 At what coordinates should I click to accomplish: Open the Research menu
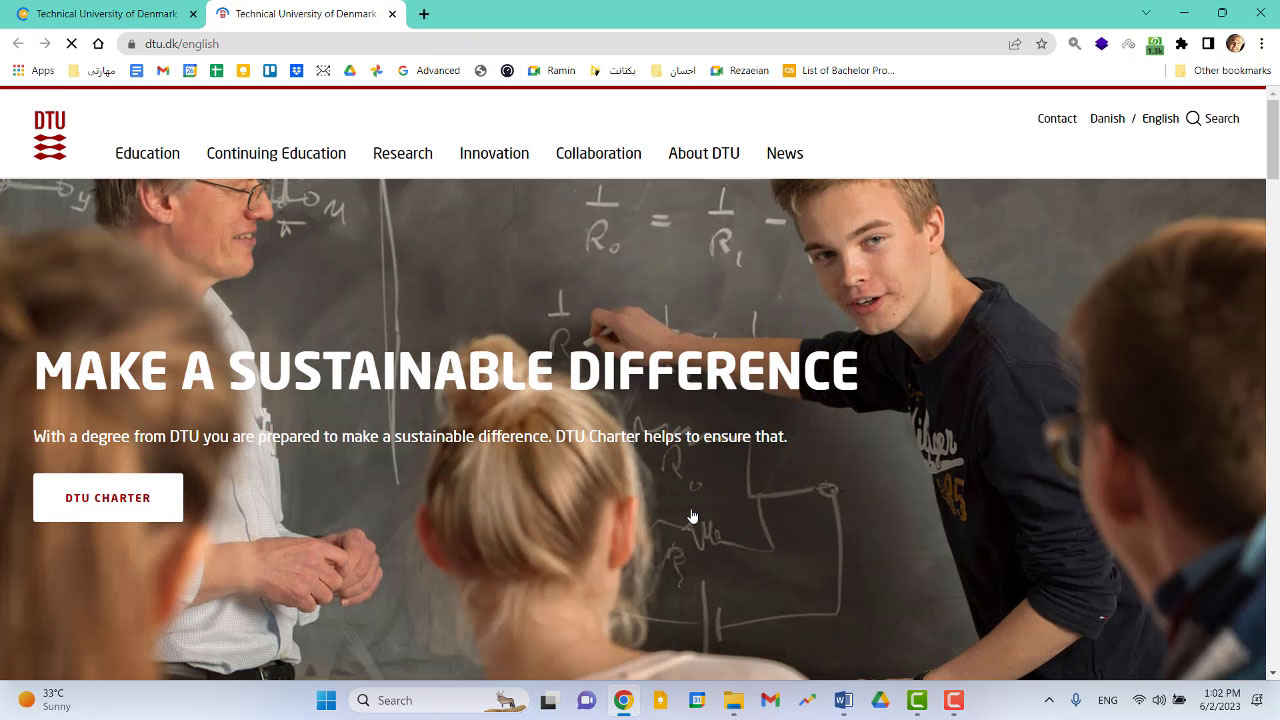pyautogui.click(x=402, y=153)
